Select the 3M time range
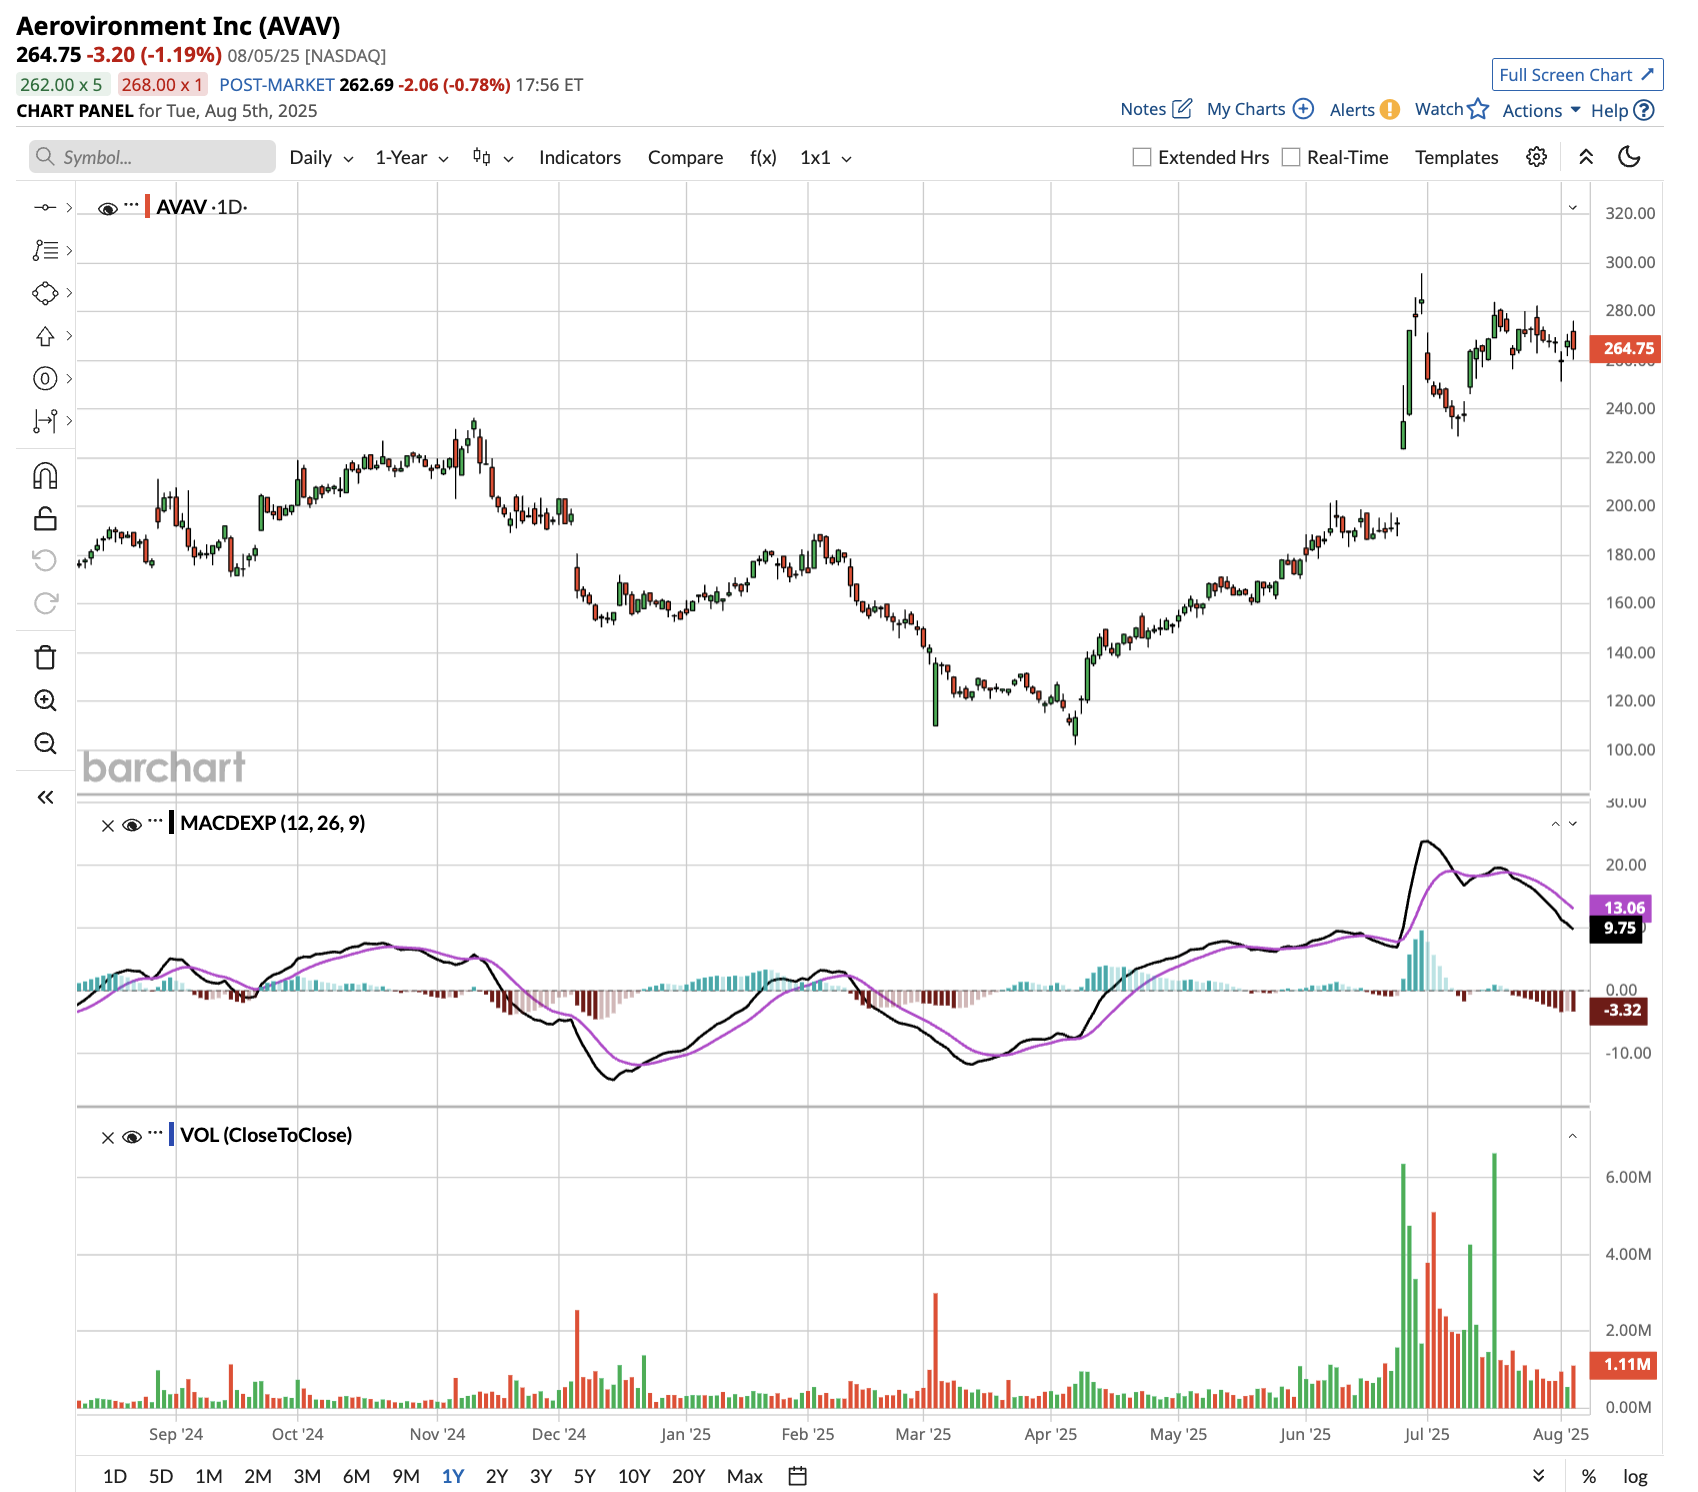1698x1492 pixels. 307,1476
